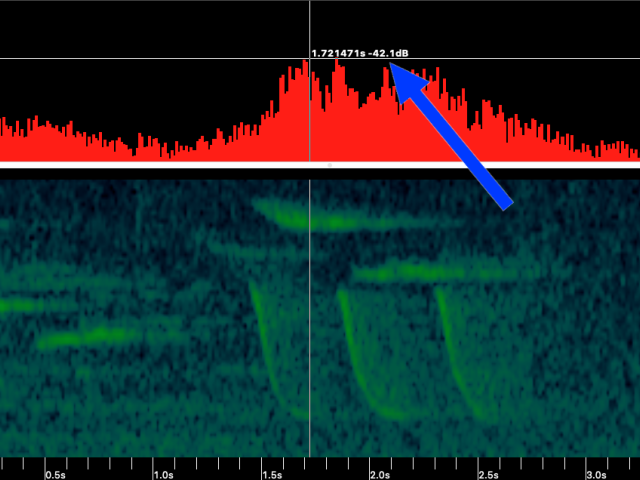This screenshot has width=640, height=480.
Task: Click the vertical playhead line in the spectrogram
Action: click(310, 320)
